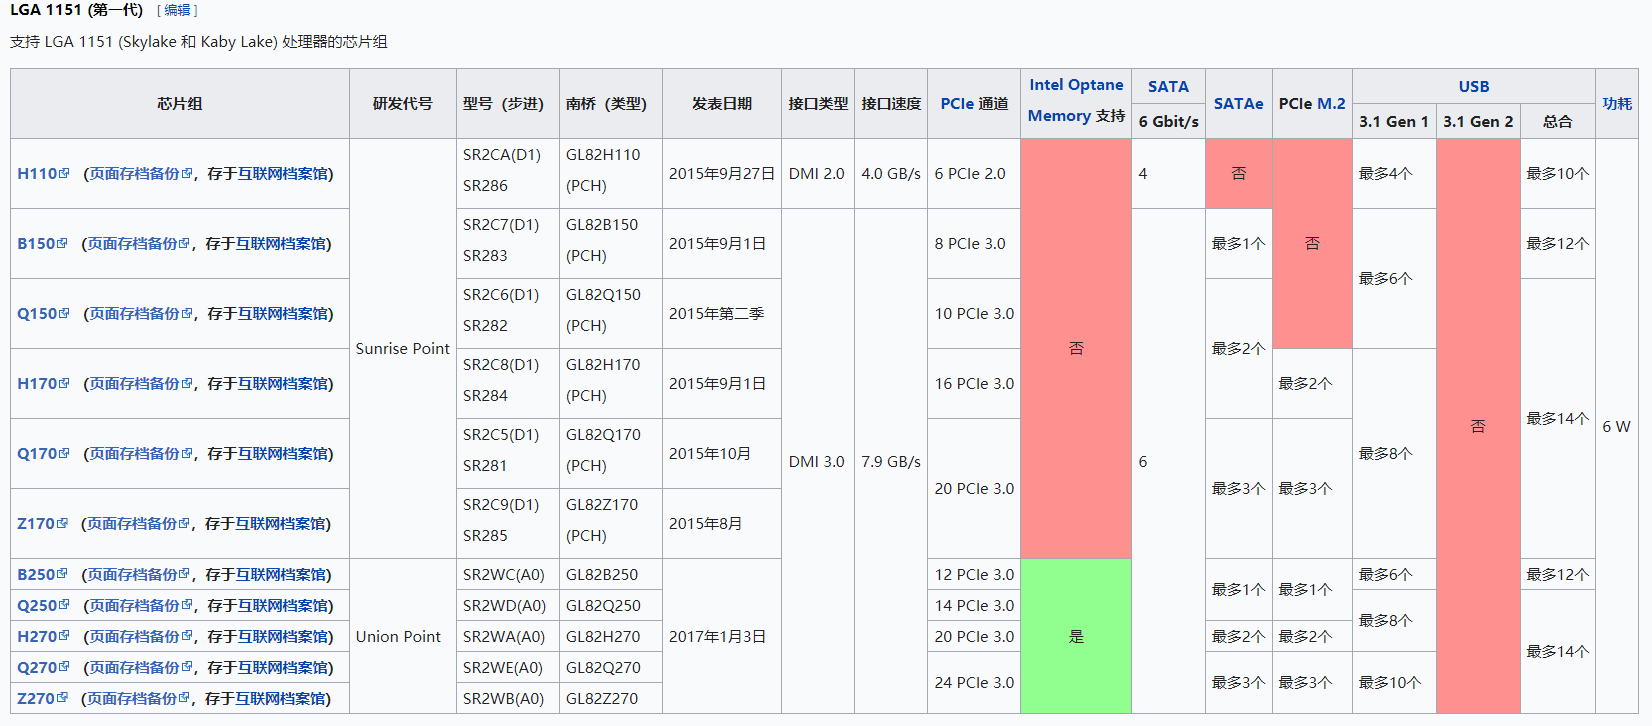Follow the 功耗 header link
The width and height of the screenshot is (1652, 726).
1617,104
